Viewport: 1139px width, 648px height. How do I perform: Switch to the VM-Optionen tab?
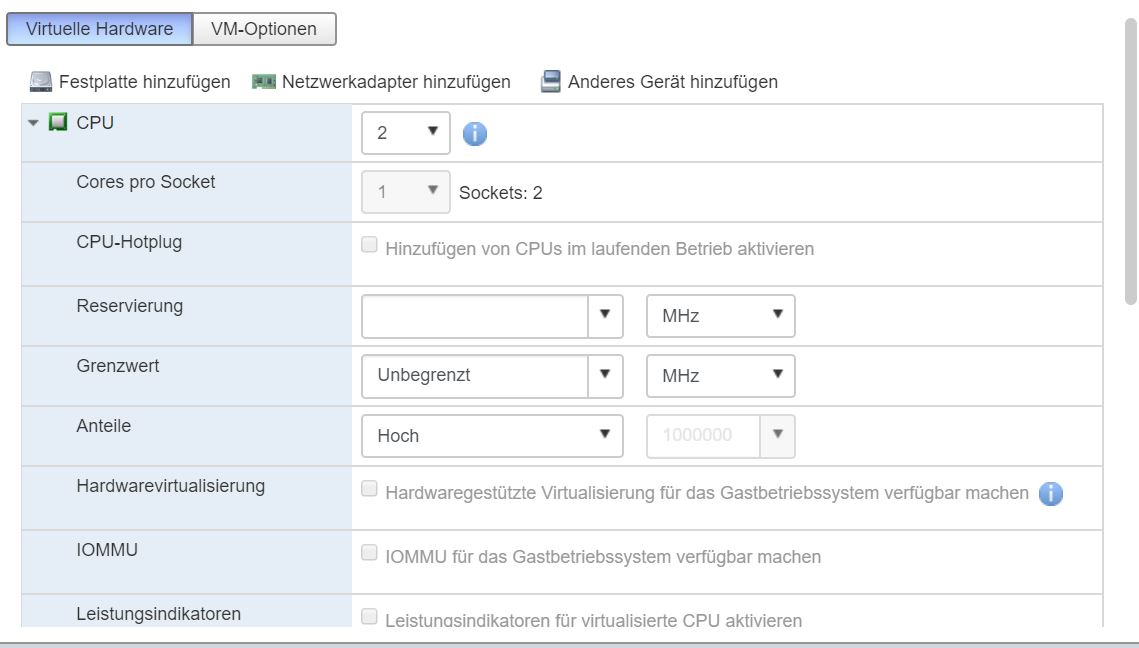point(264,29)
